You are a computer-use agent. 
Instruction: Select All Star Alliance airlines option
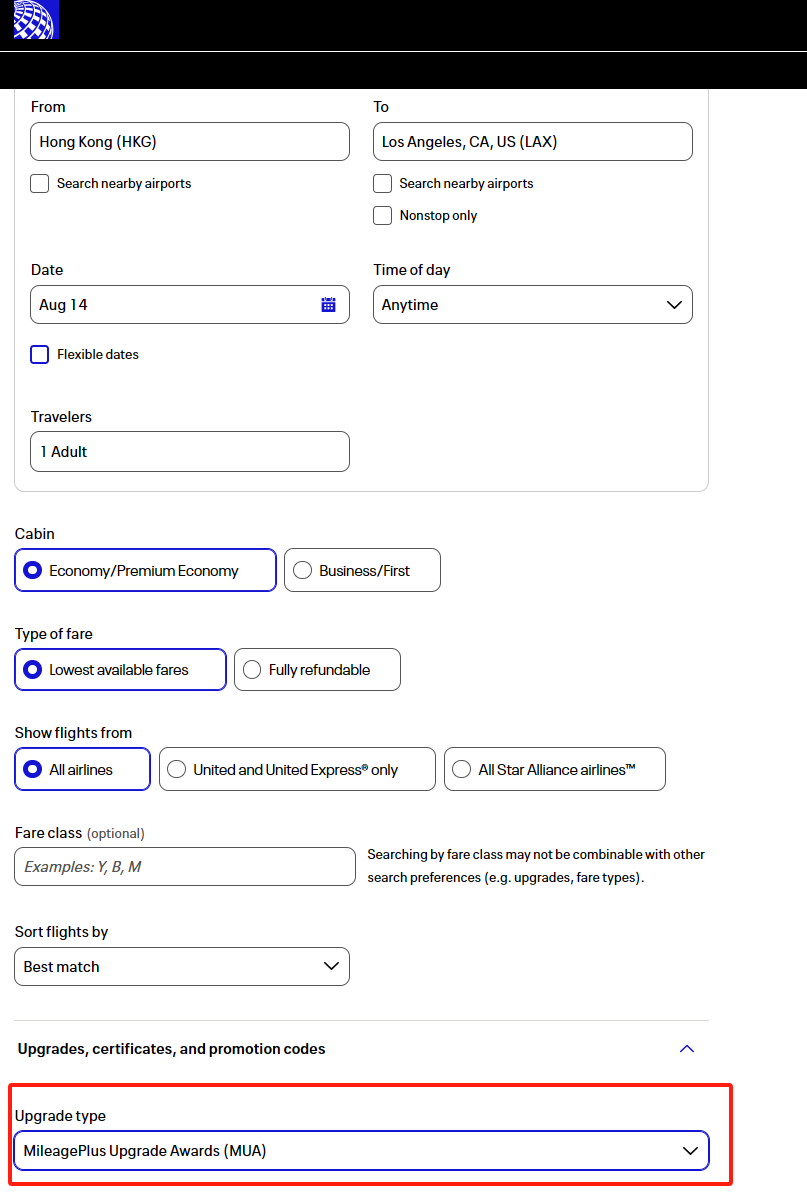click(x=462, y=770)
